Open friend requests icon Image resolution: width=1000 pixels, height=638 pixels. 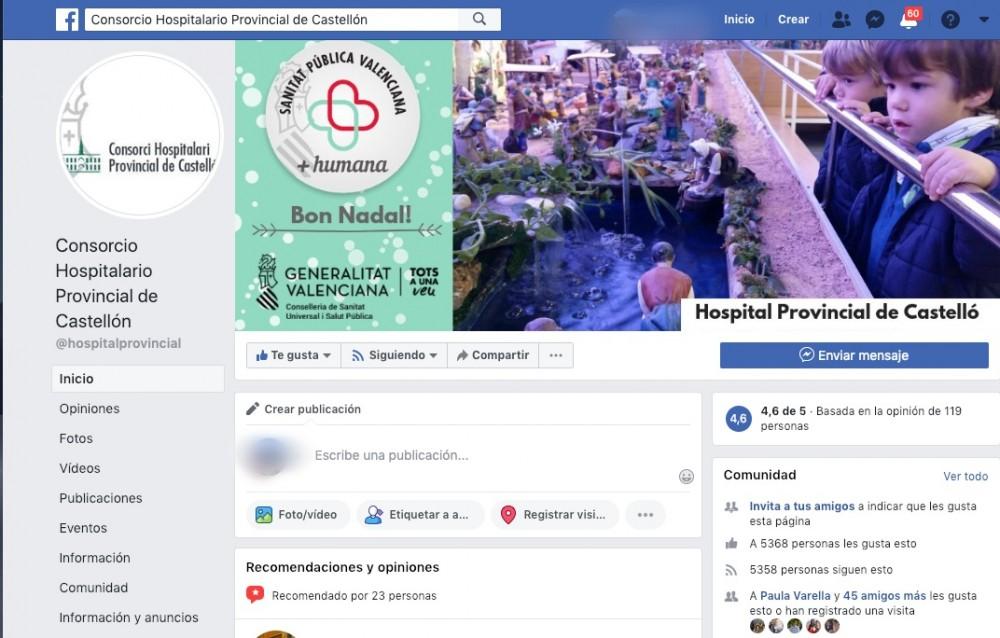[841, 19]
